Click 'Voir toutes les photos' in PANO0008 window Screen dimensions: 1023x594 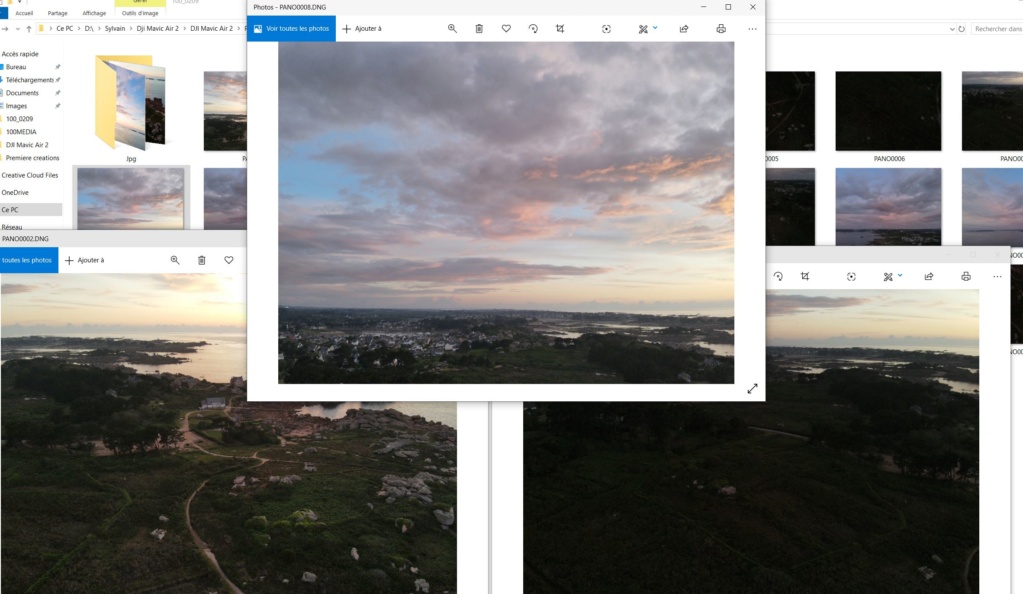click(292, 29)
